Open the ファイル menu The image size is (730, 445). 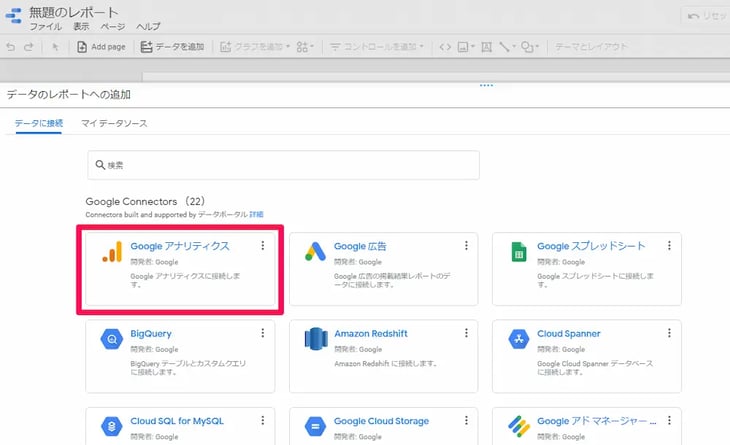click(45, 26)
